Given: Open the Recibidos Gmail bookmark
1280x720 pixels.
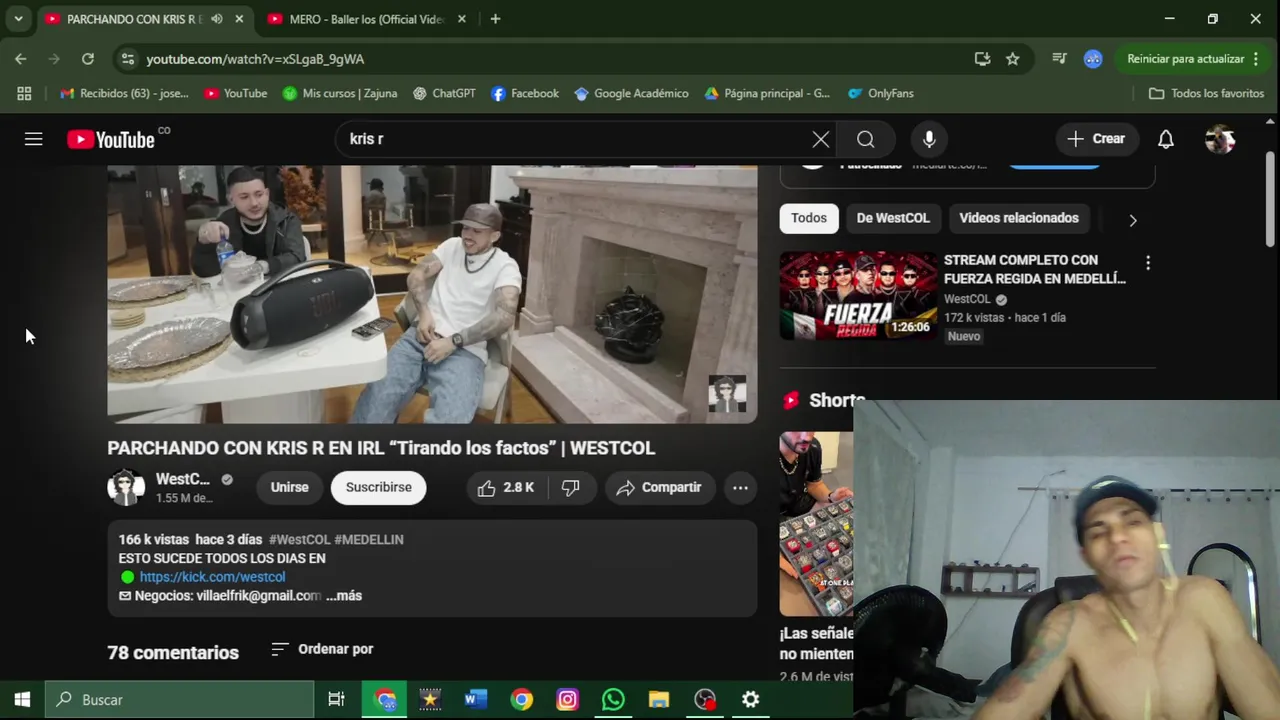Looking at the screenshot, I should (124, 93).
